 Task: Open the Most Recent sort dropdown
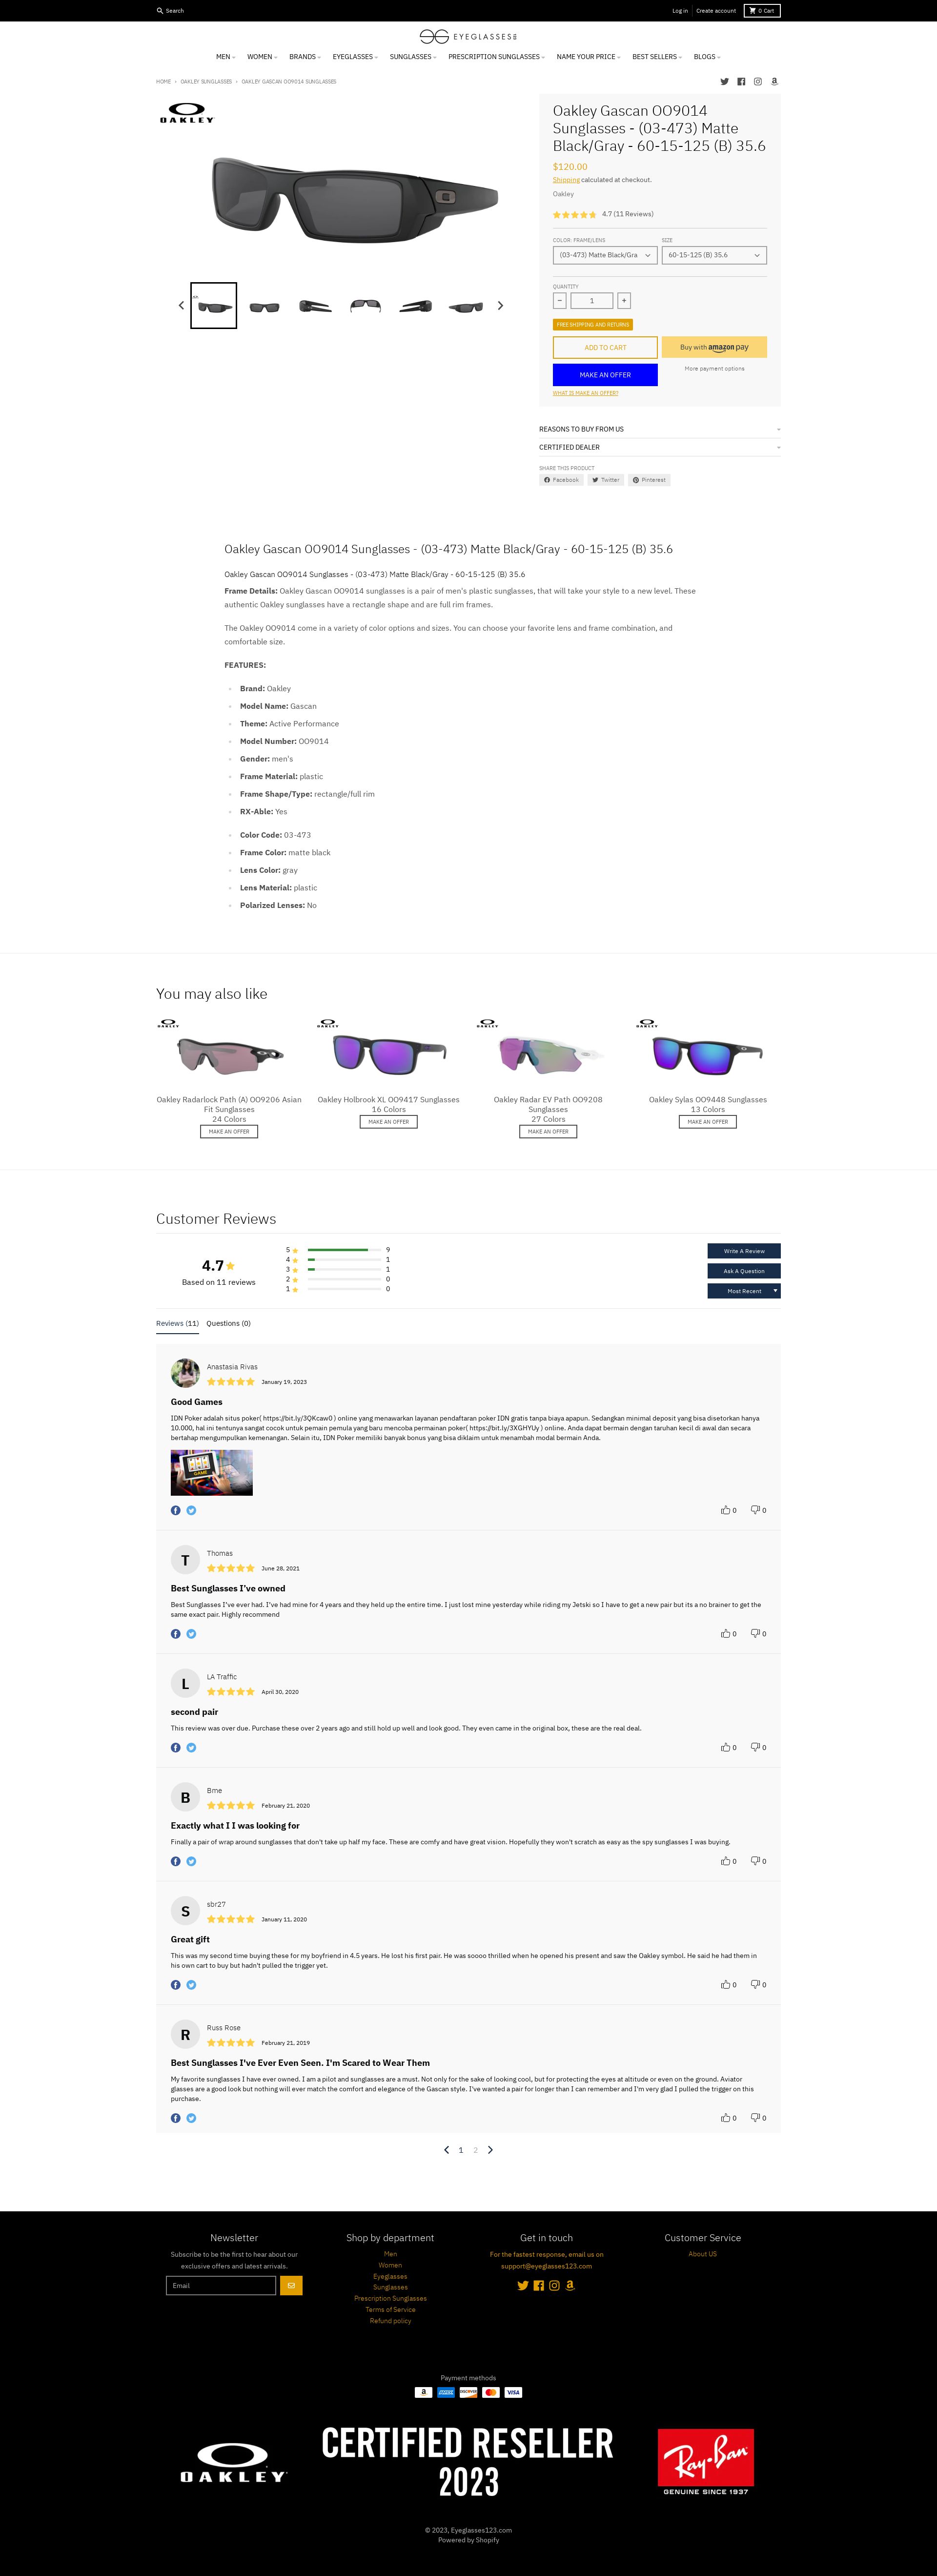pos(744,1291)
